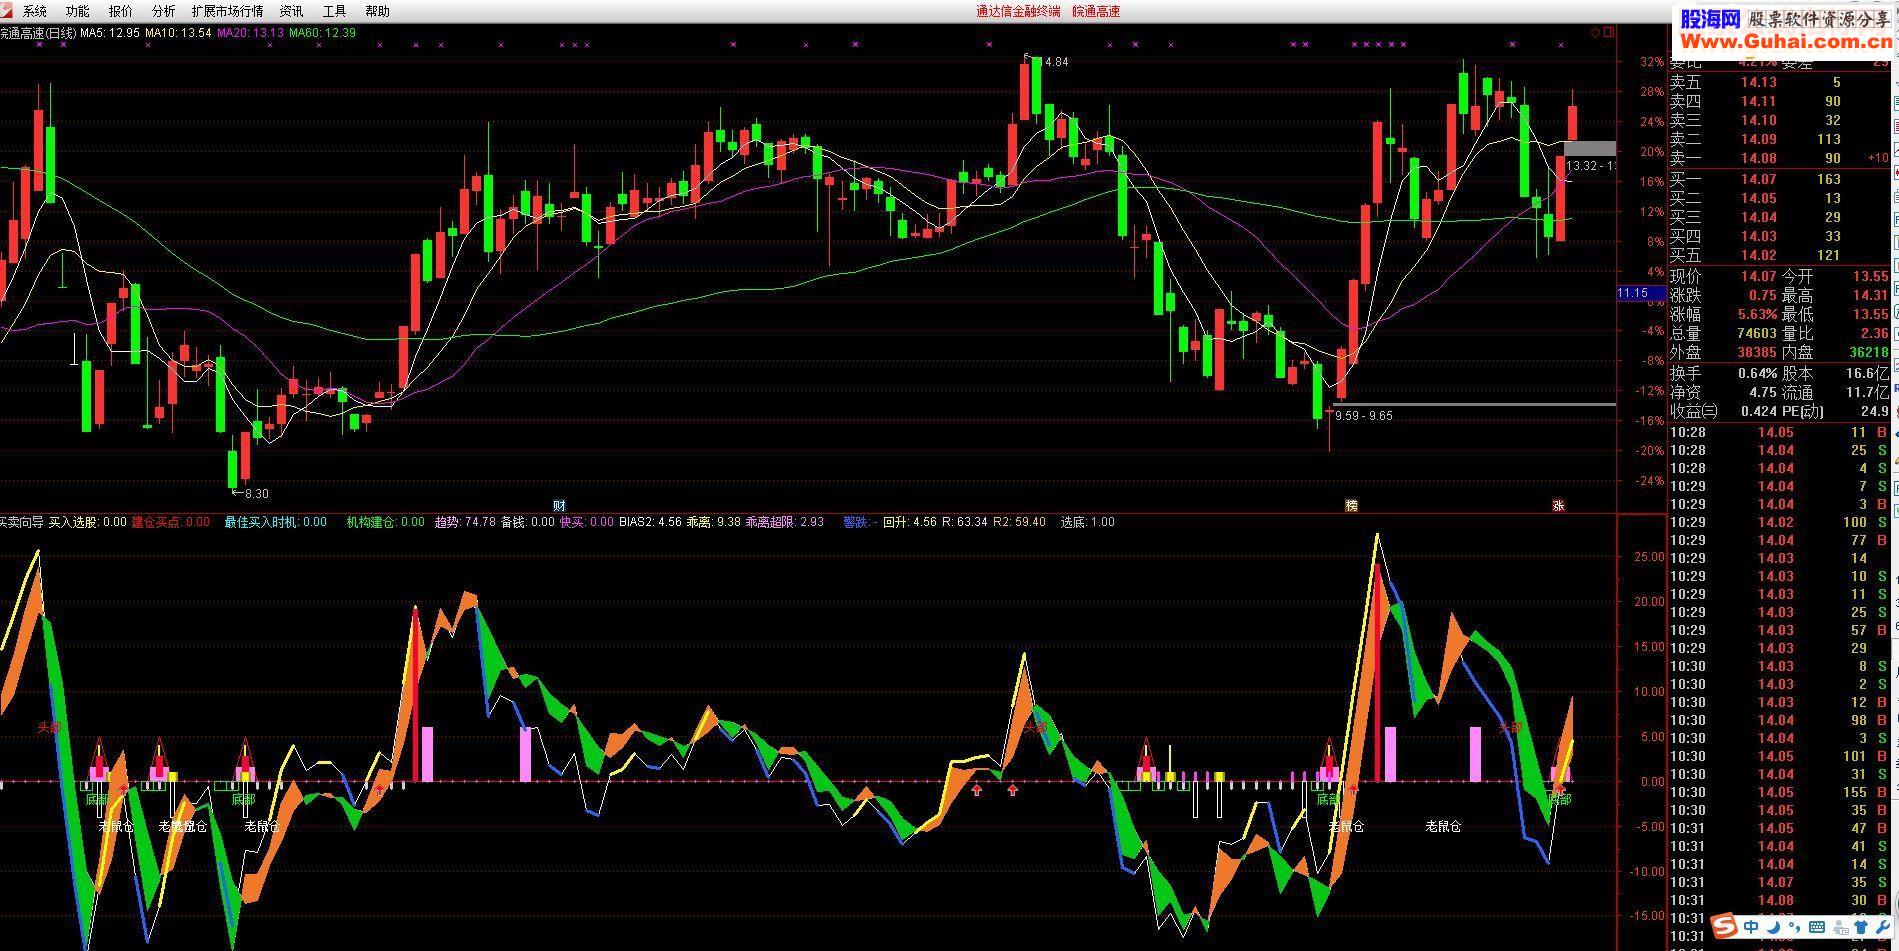Screen dimensions: 1899x951
Task: Select the MA60: 12.39 label
Action: (x=323, y=33)
